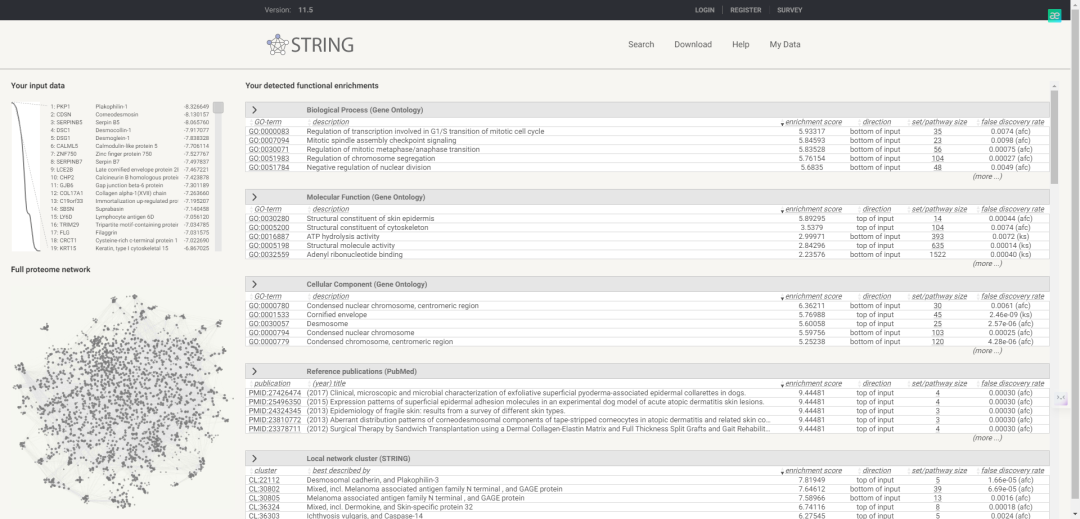Open the small side panel tab at right edge
1080x519 pixels.
click(x=1061, y=397)
